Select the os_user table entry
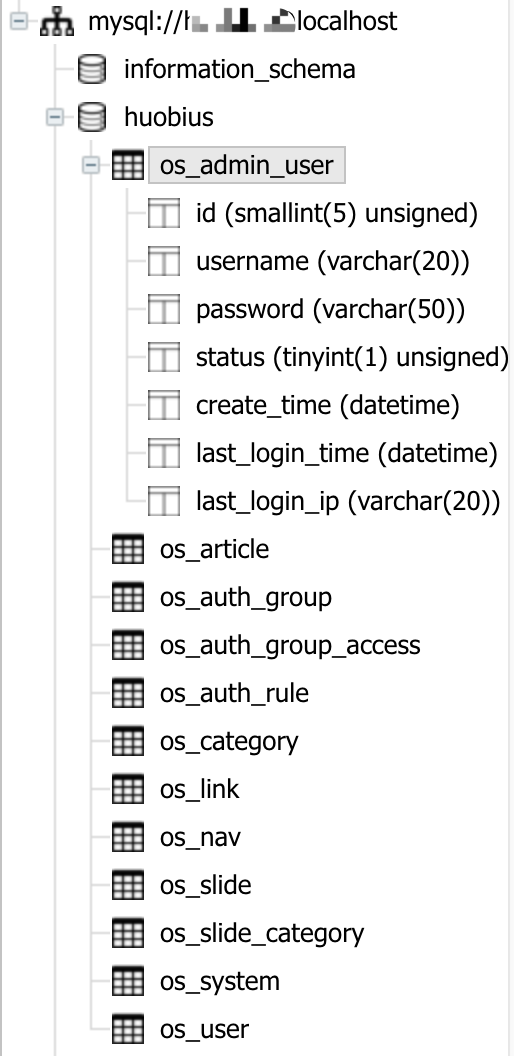This screenshot has width=514, height=1056. (204, 1029)
